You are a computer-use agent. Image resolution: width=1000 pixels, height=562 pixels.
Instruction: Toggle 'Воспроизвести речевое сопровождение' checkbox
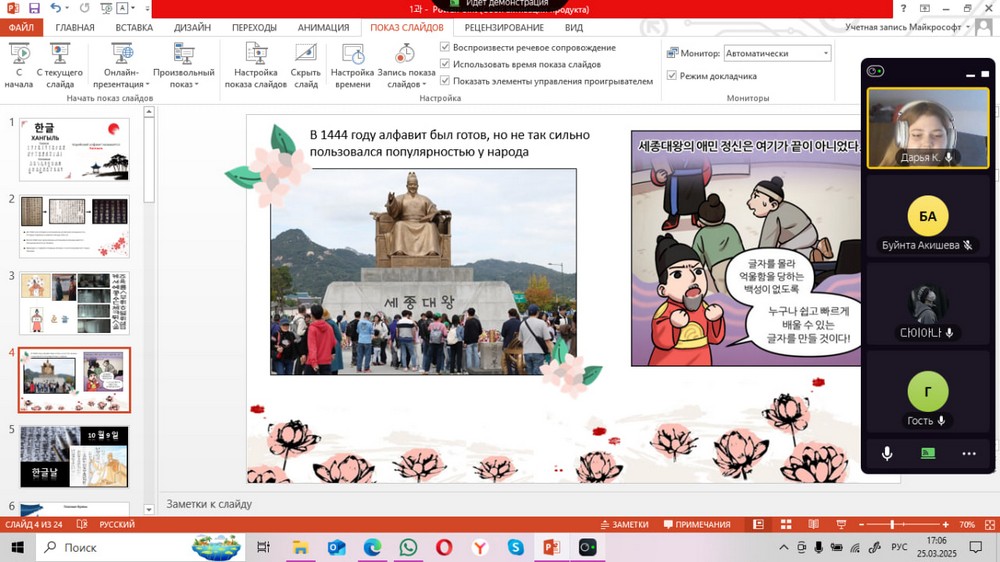446,47
